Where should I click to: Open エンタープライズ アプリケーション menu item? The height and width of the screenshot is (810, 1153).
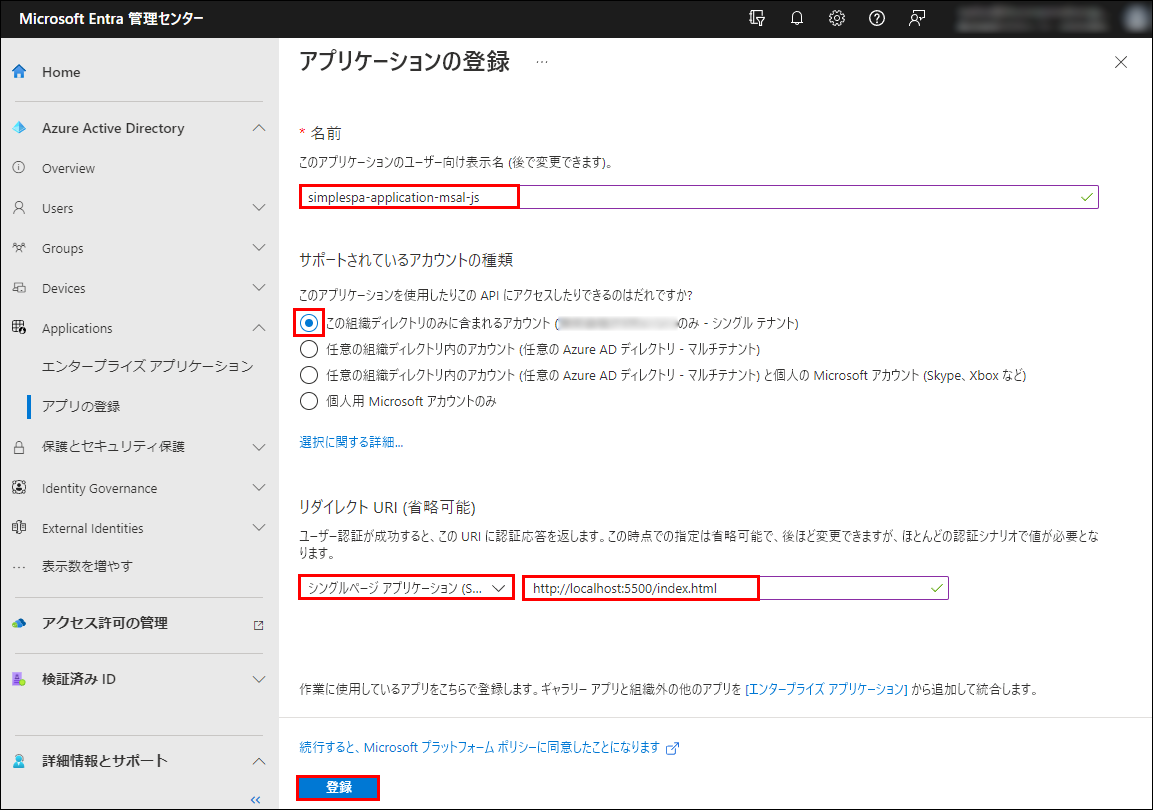click(147, 366)
